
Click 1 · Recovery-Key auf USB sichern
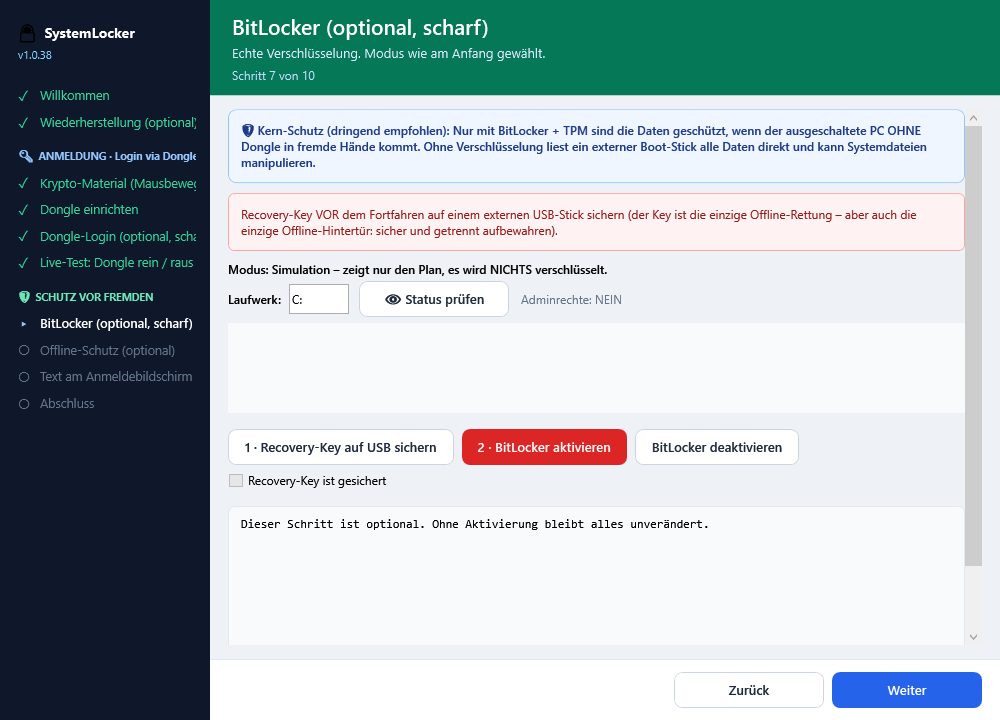[341, 447]
